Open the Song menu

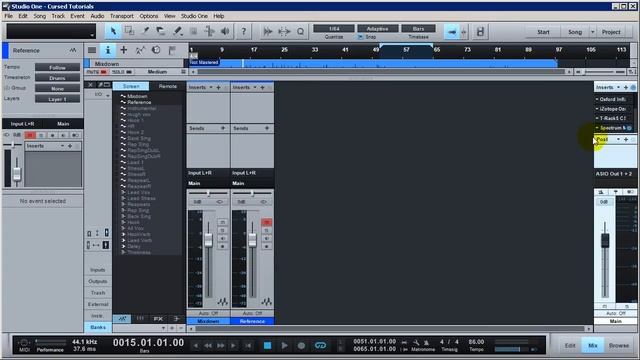(40, 16)
